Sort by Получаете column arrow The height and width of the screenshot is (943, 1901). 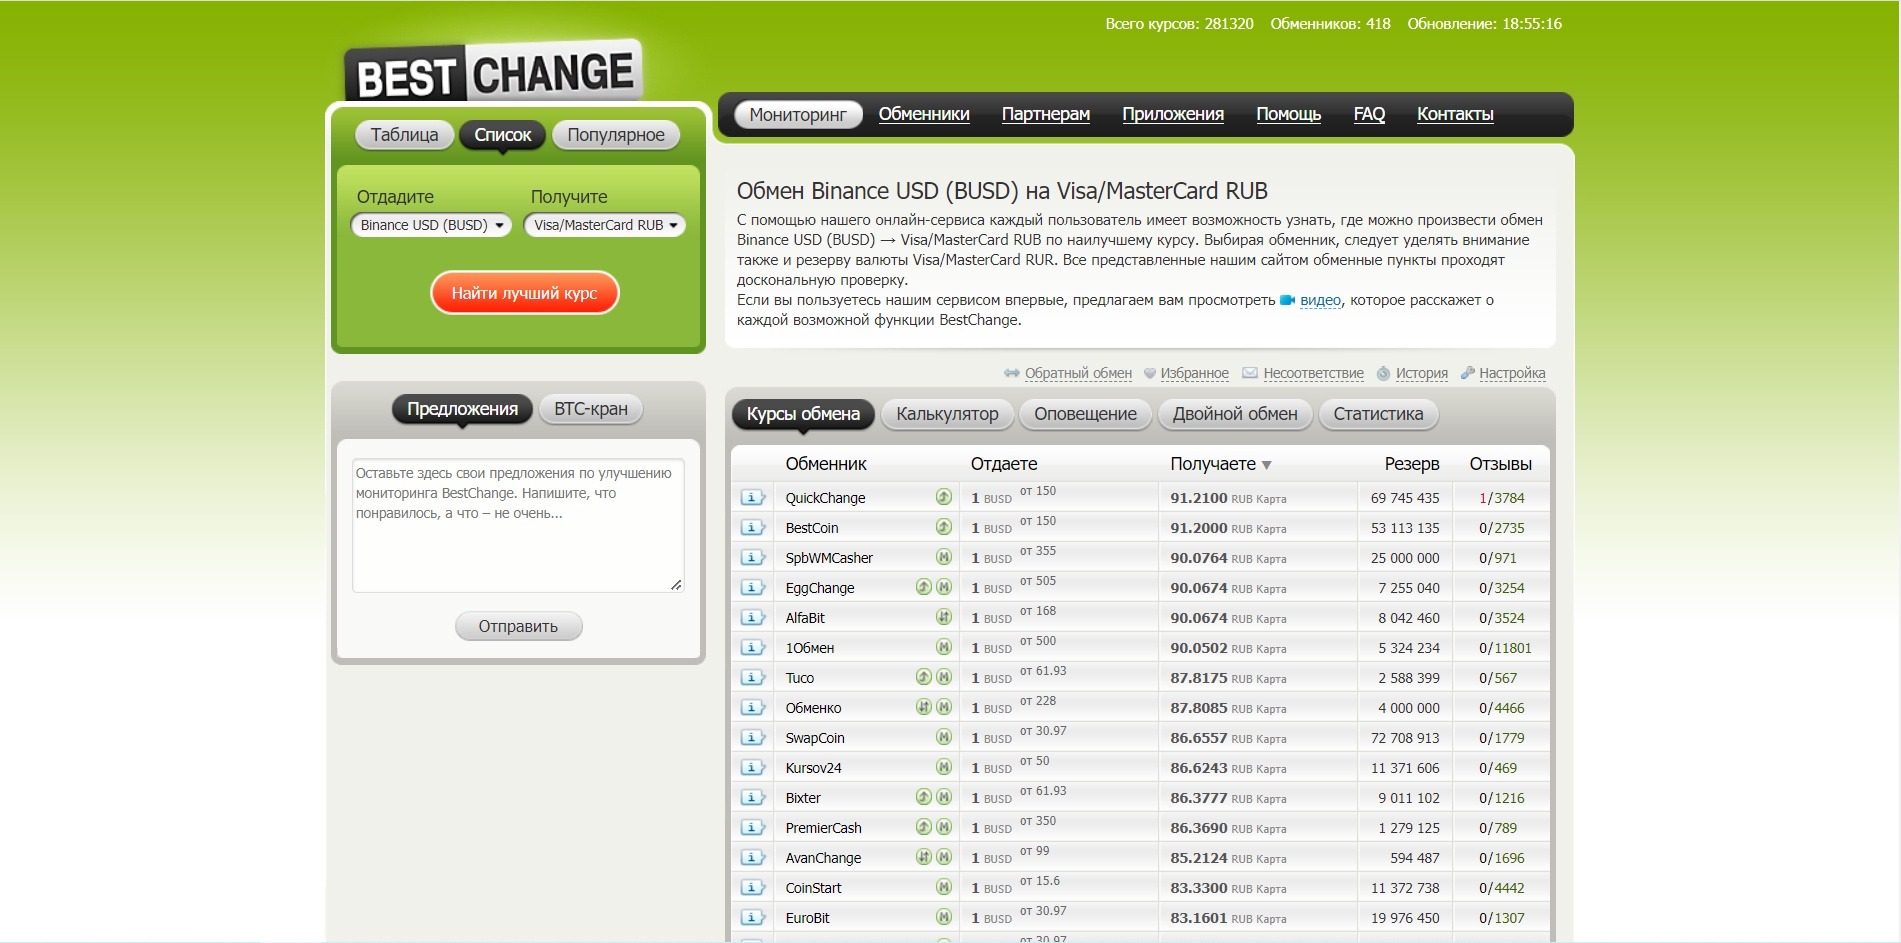pyautogui.click(x=1266, y=465)
